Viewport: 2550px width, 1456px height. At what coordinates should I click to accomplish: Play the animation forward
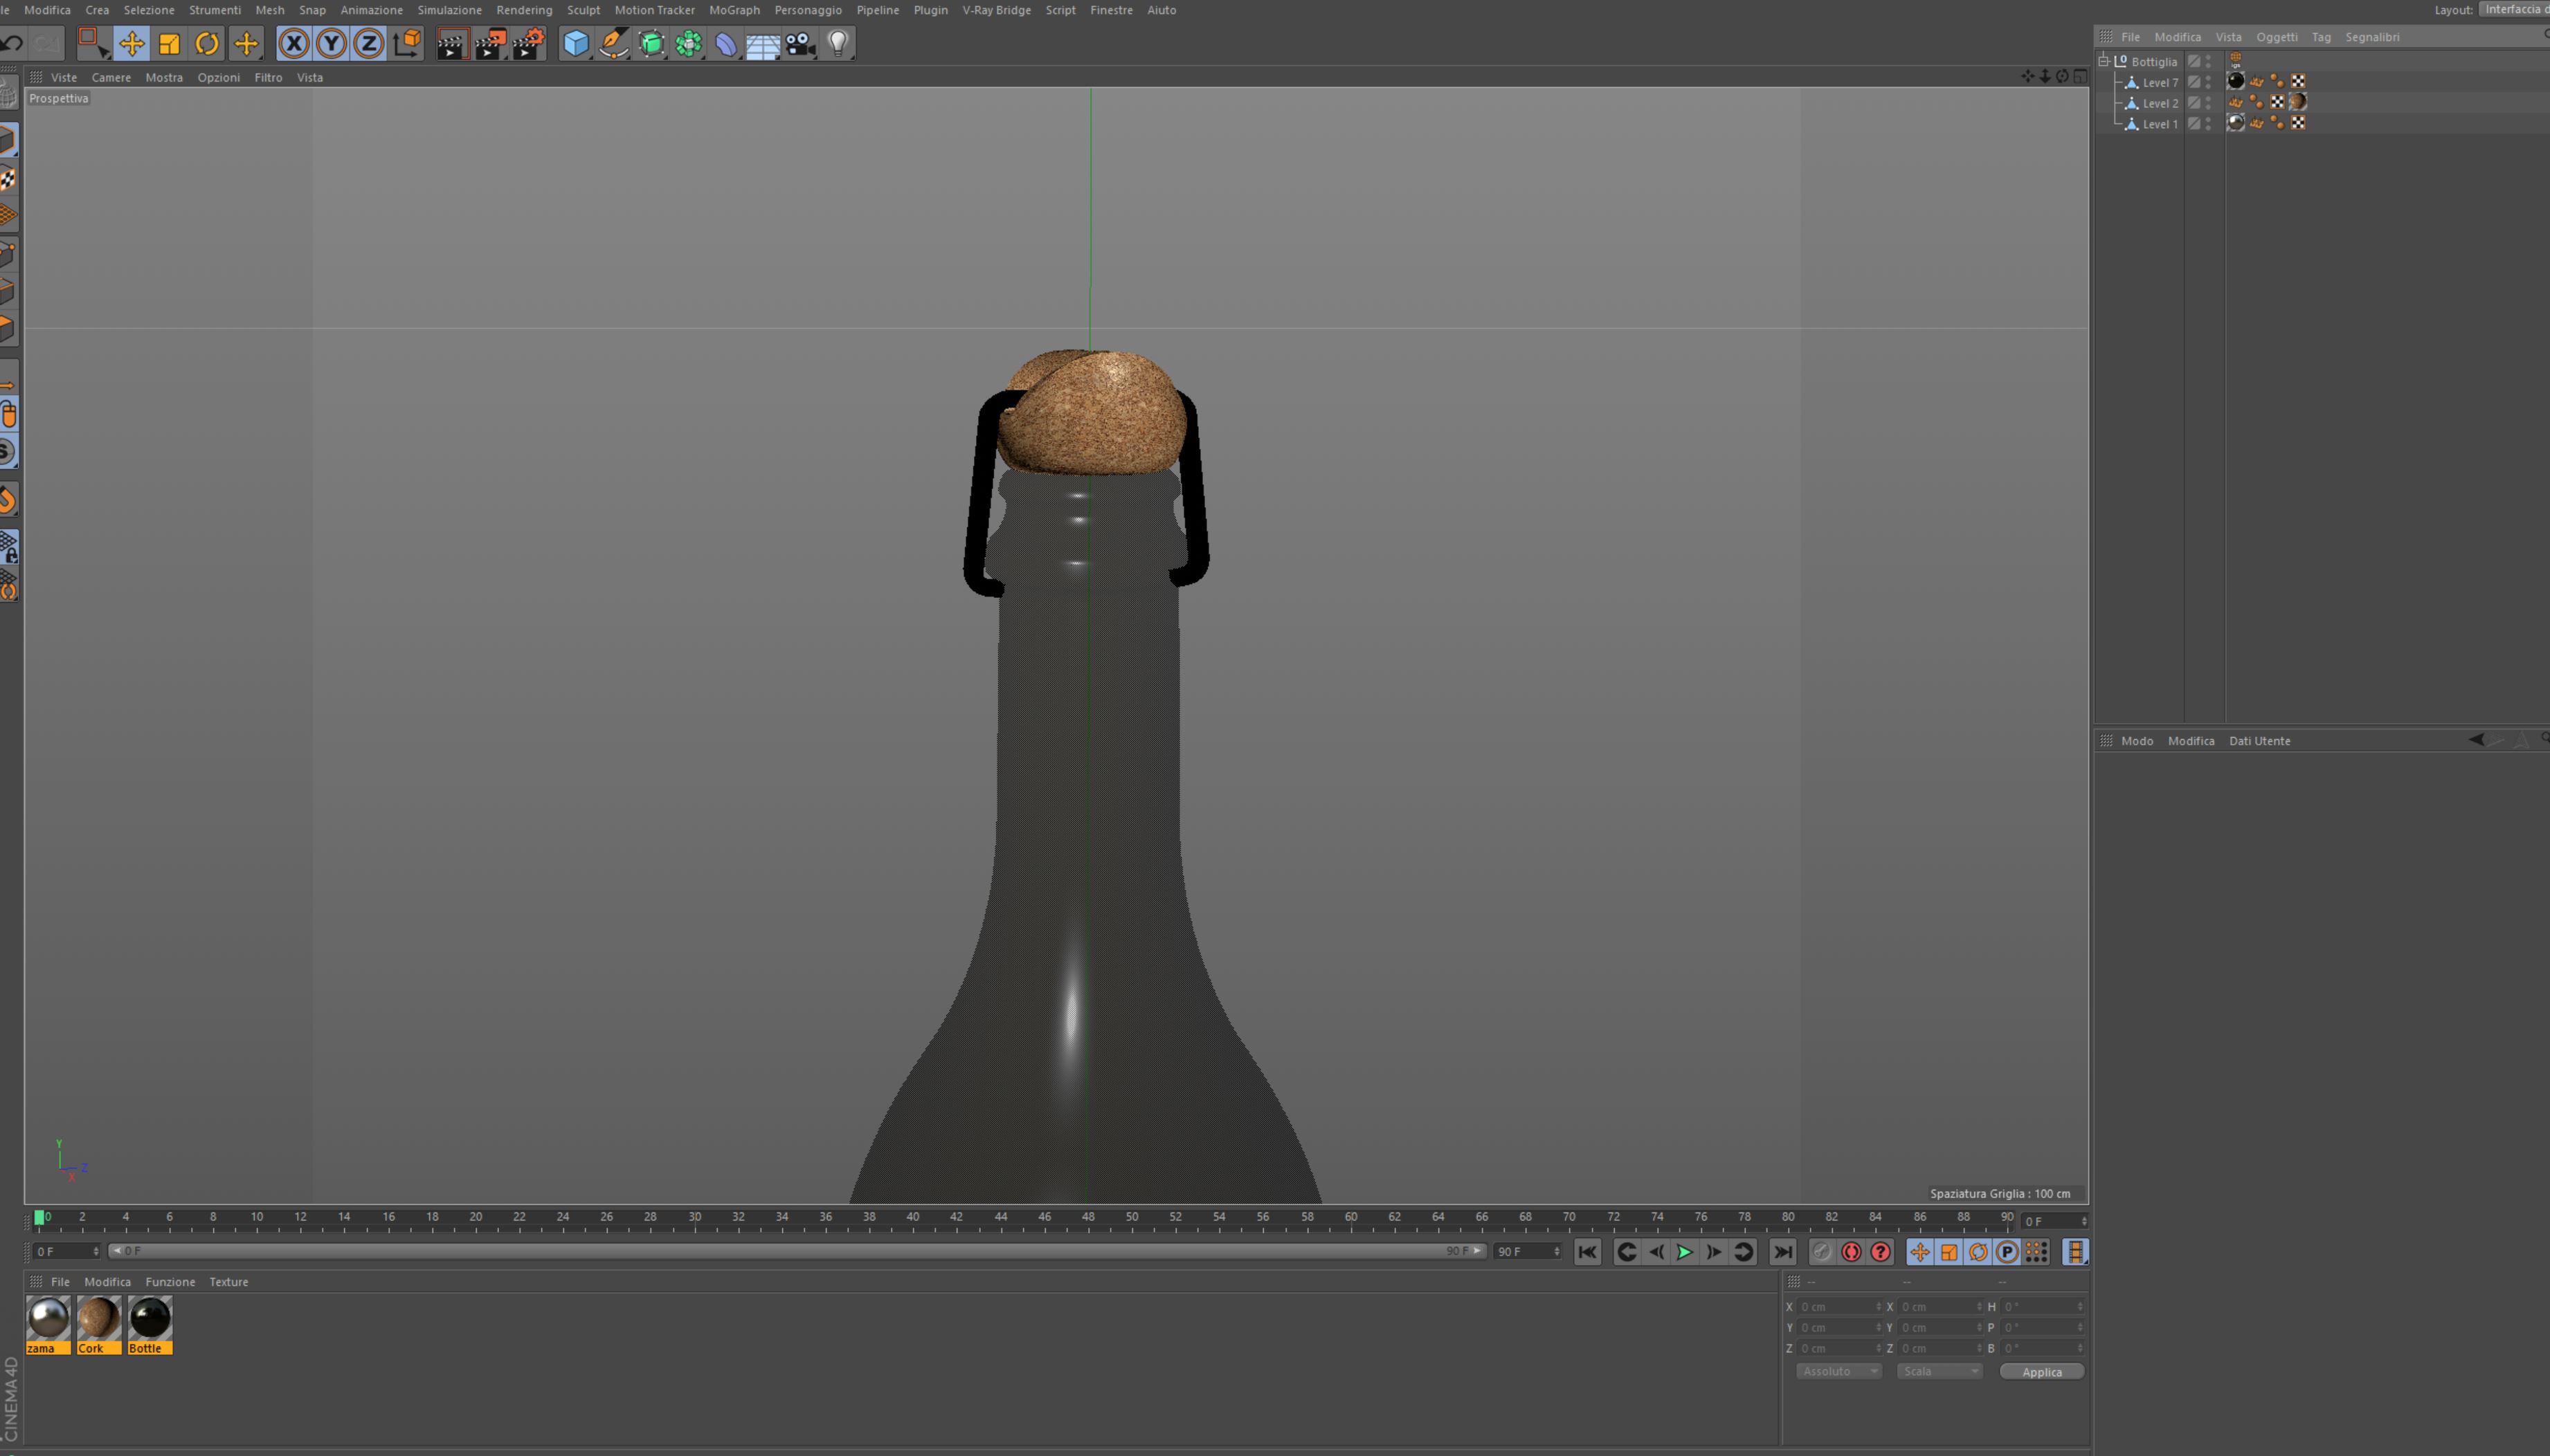(1685, 1252)
